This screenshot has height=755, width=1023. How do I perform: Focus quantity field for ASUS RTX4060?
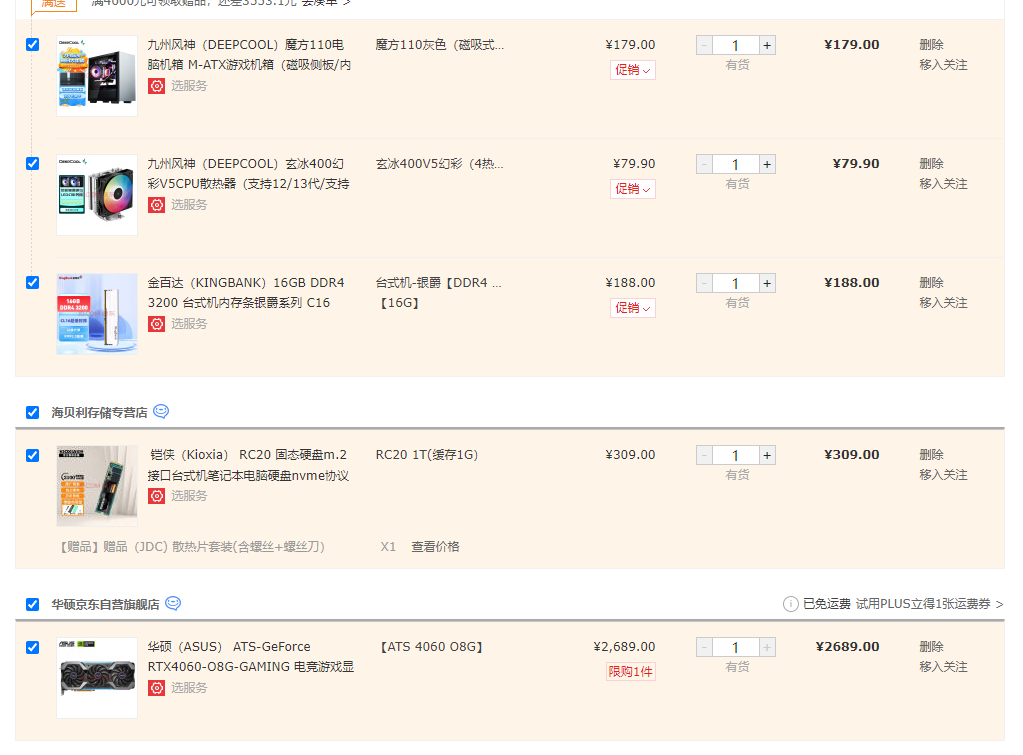click(736, 647)
